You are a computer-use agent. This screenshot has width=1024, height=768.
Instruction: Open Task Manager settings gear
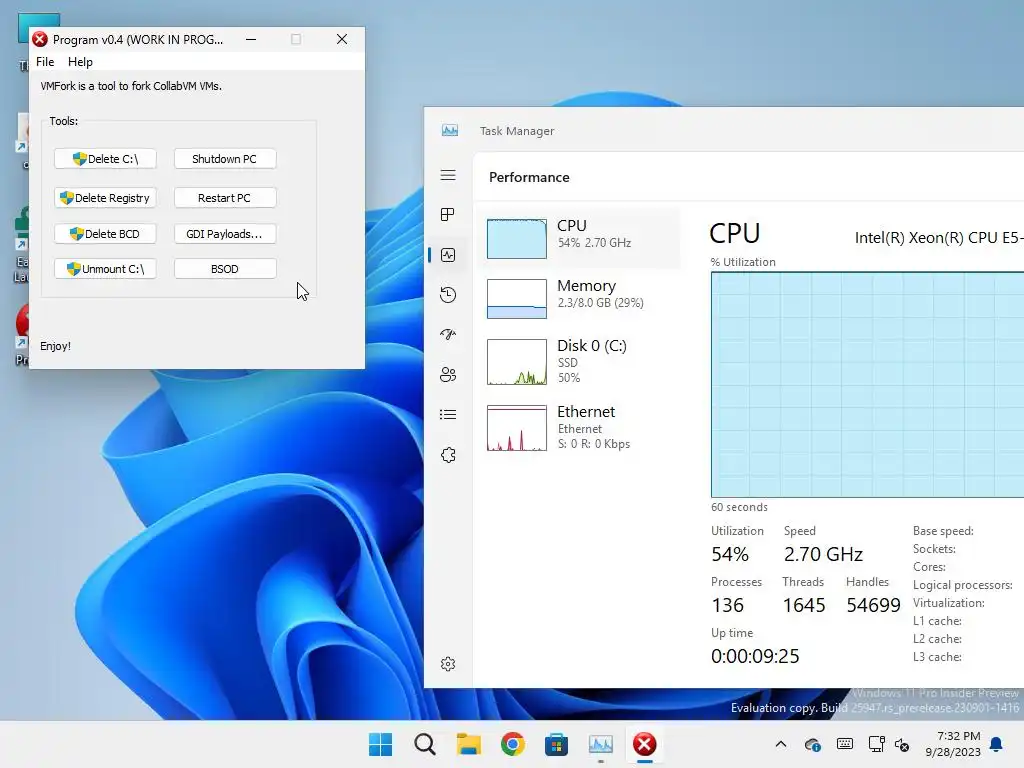[x=448, y=664]
